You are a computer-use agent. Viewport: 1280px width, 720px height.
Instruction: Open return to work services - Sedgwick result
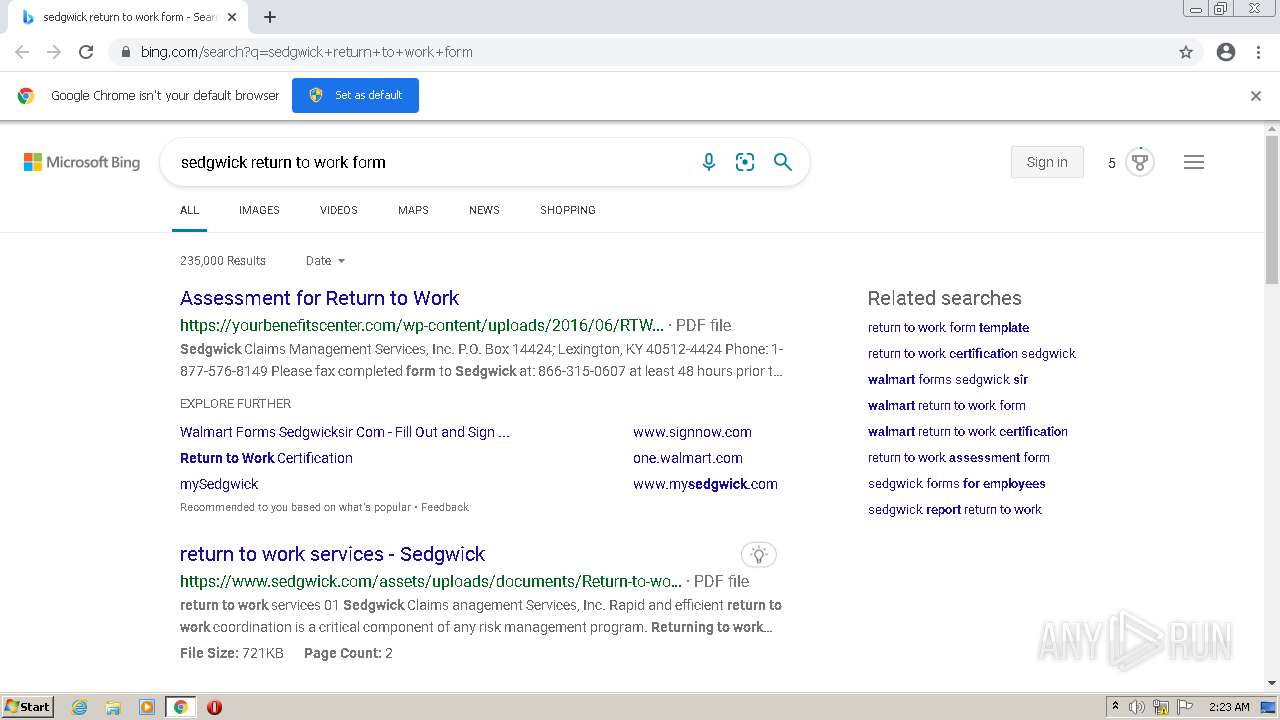[x=332, y=554]
